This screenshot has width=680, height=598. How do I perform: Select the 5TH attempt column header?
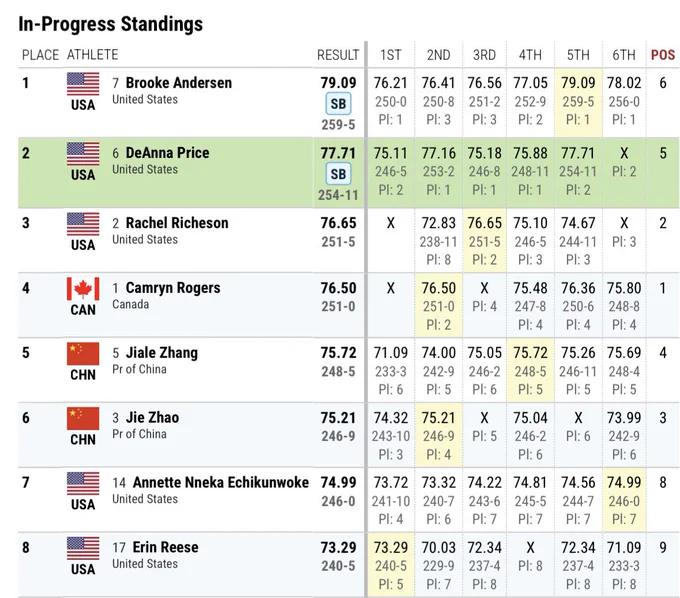point(578,55)
